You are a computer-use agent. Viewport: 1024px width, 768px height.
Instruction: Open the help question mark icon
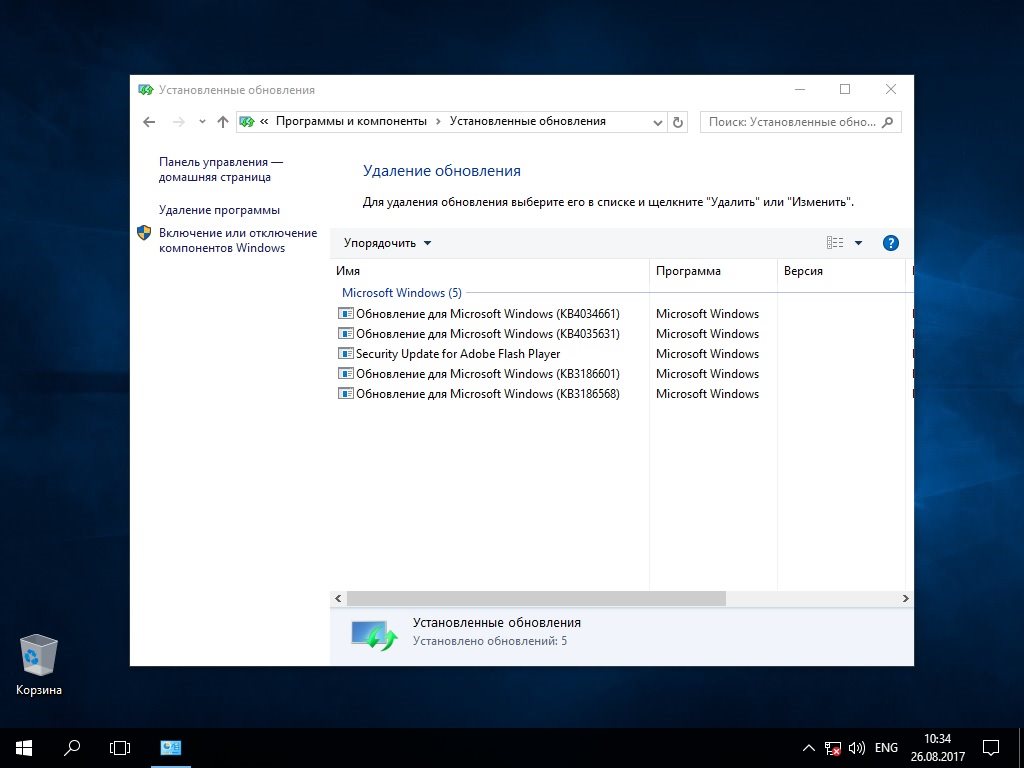coord(891,243)
